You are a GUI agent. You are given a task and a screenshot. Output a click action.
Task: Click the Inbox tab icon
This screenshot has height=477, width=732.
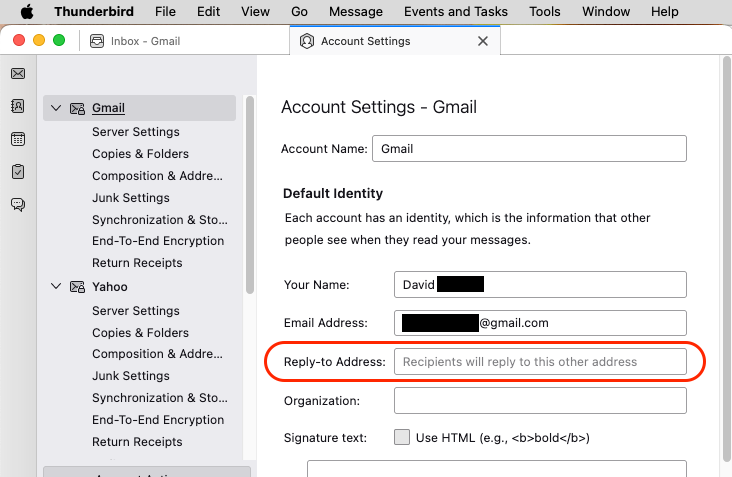click(97, 41)
